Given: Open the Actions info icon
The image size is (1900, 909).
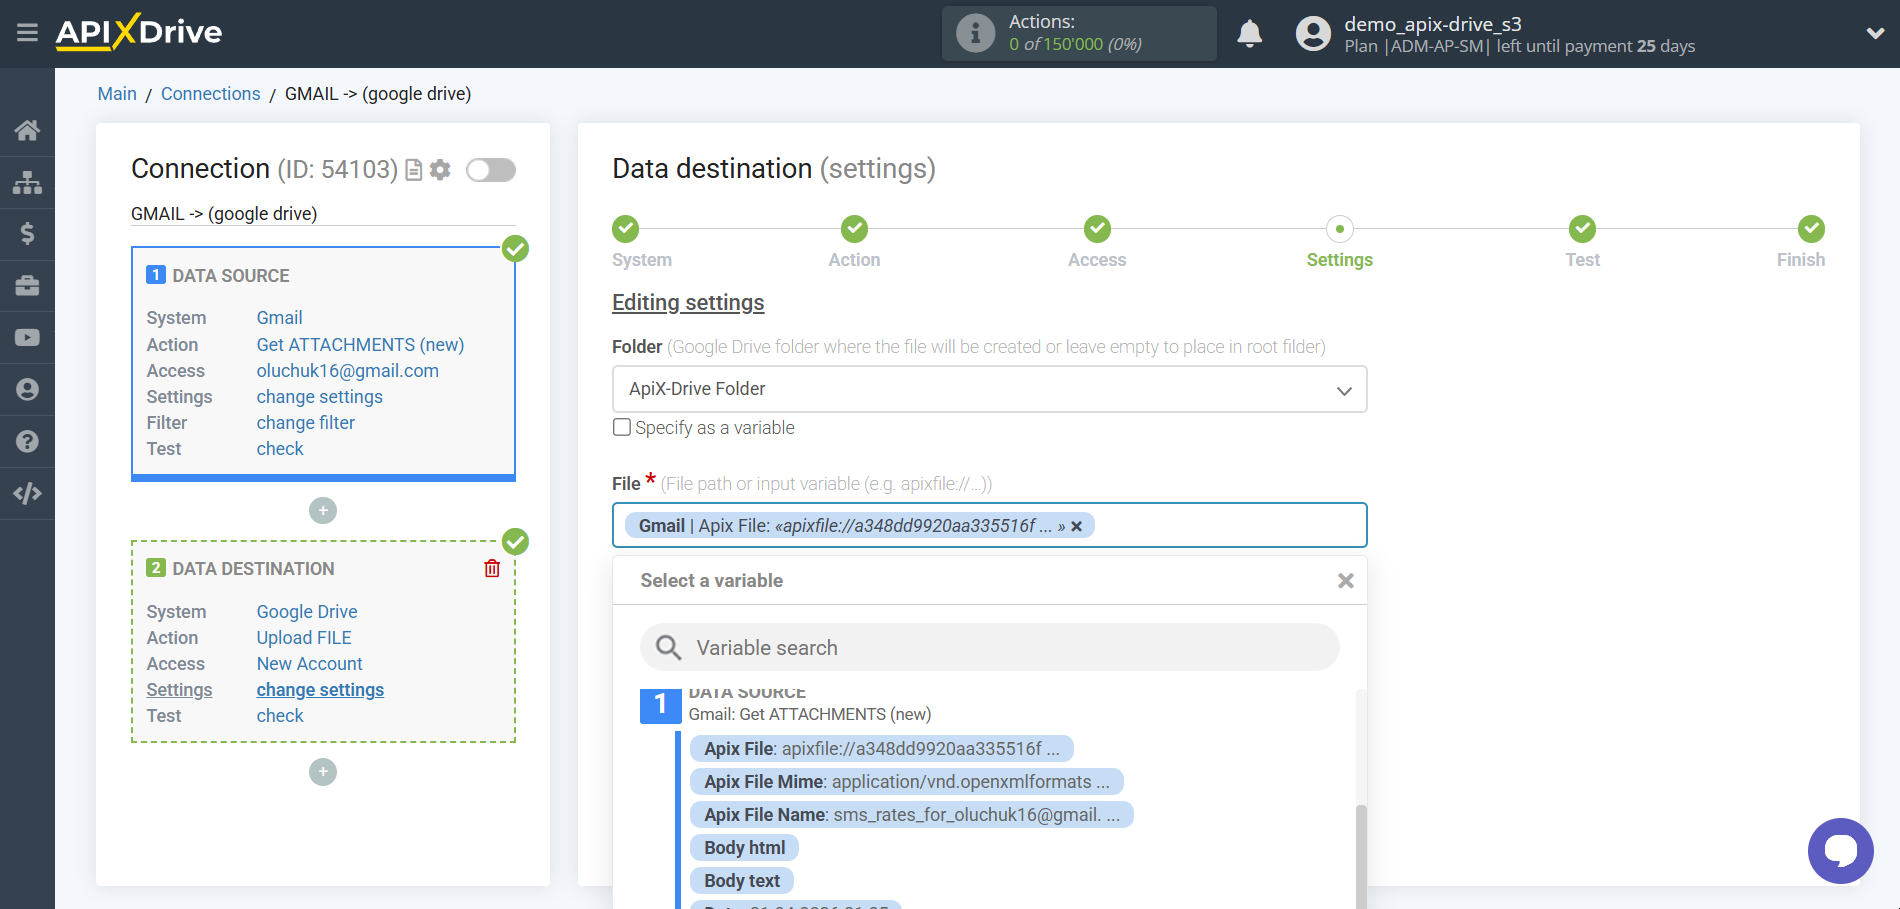Looking at the screenshot, I should click(975, 33).
